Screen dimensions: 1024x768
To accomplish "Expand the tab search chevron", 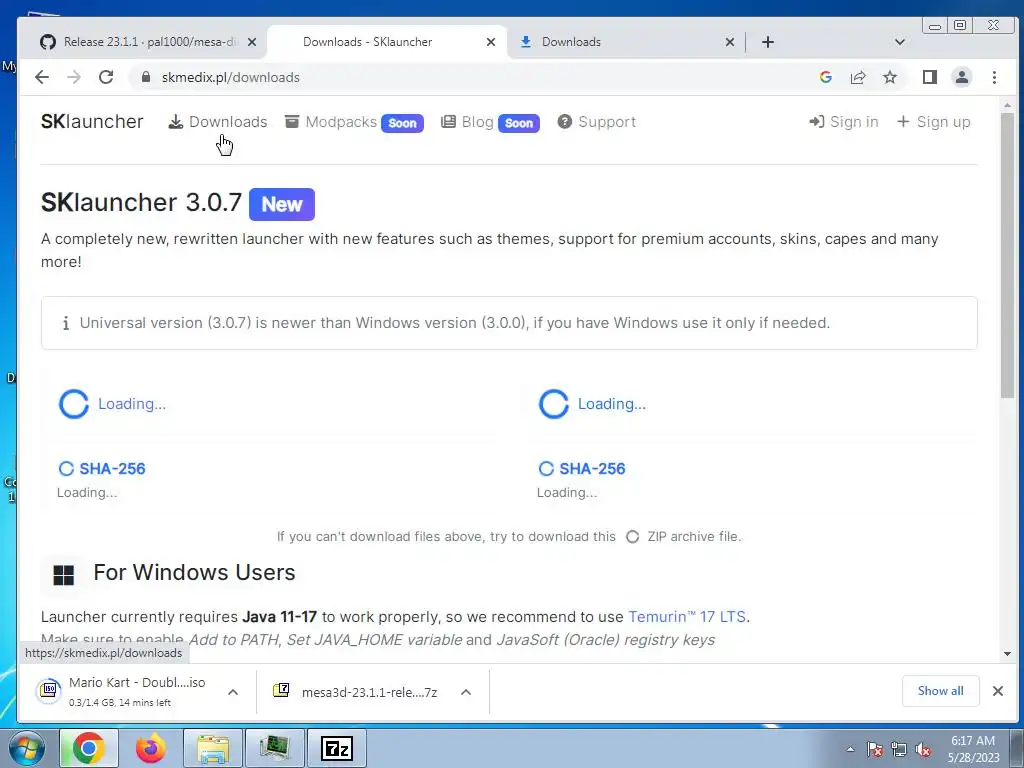I will click(899, 42).
